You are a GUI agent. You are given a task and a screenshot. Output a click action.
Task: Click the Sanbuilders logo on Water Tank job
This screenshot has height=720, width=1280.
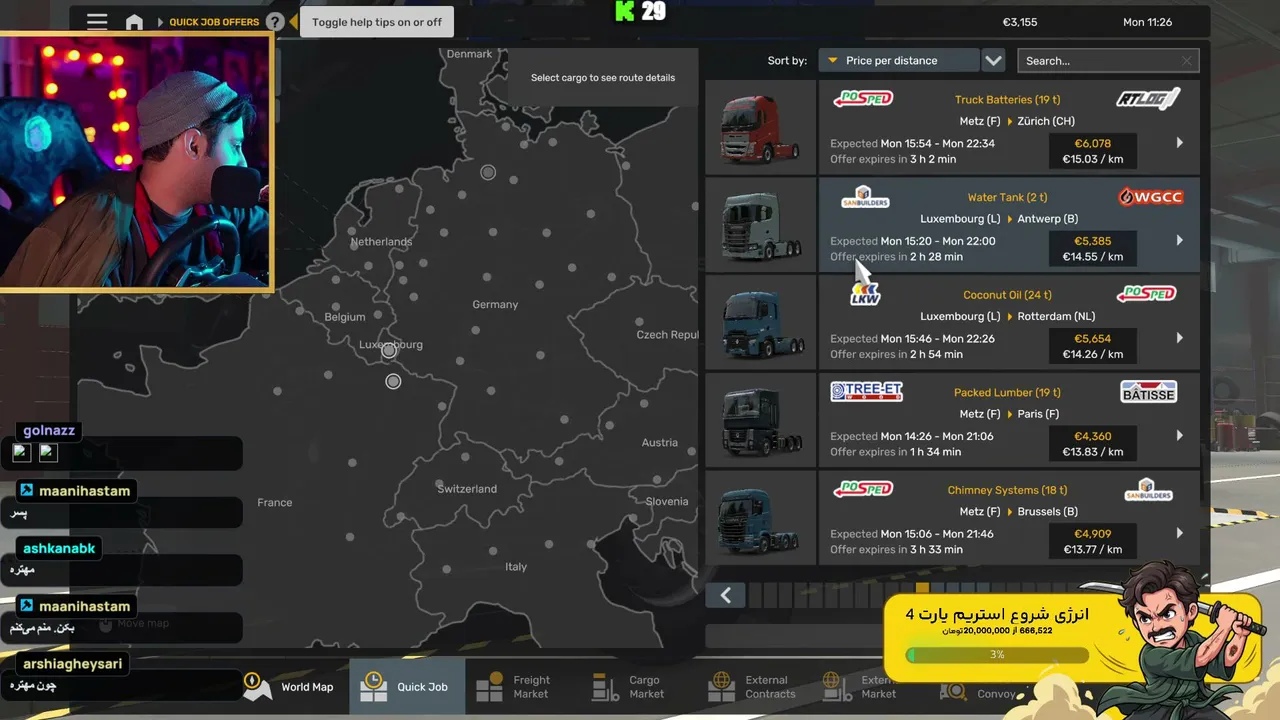tap(865, 196)
